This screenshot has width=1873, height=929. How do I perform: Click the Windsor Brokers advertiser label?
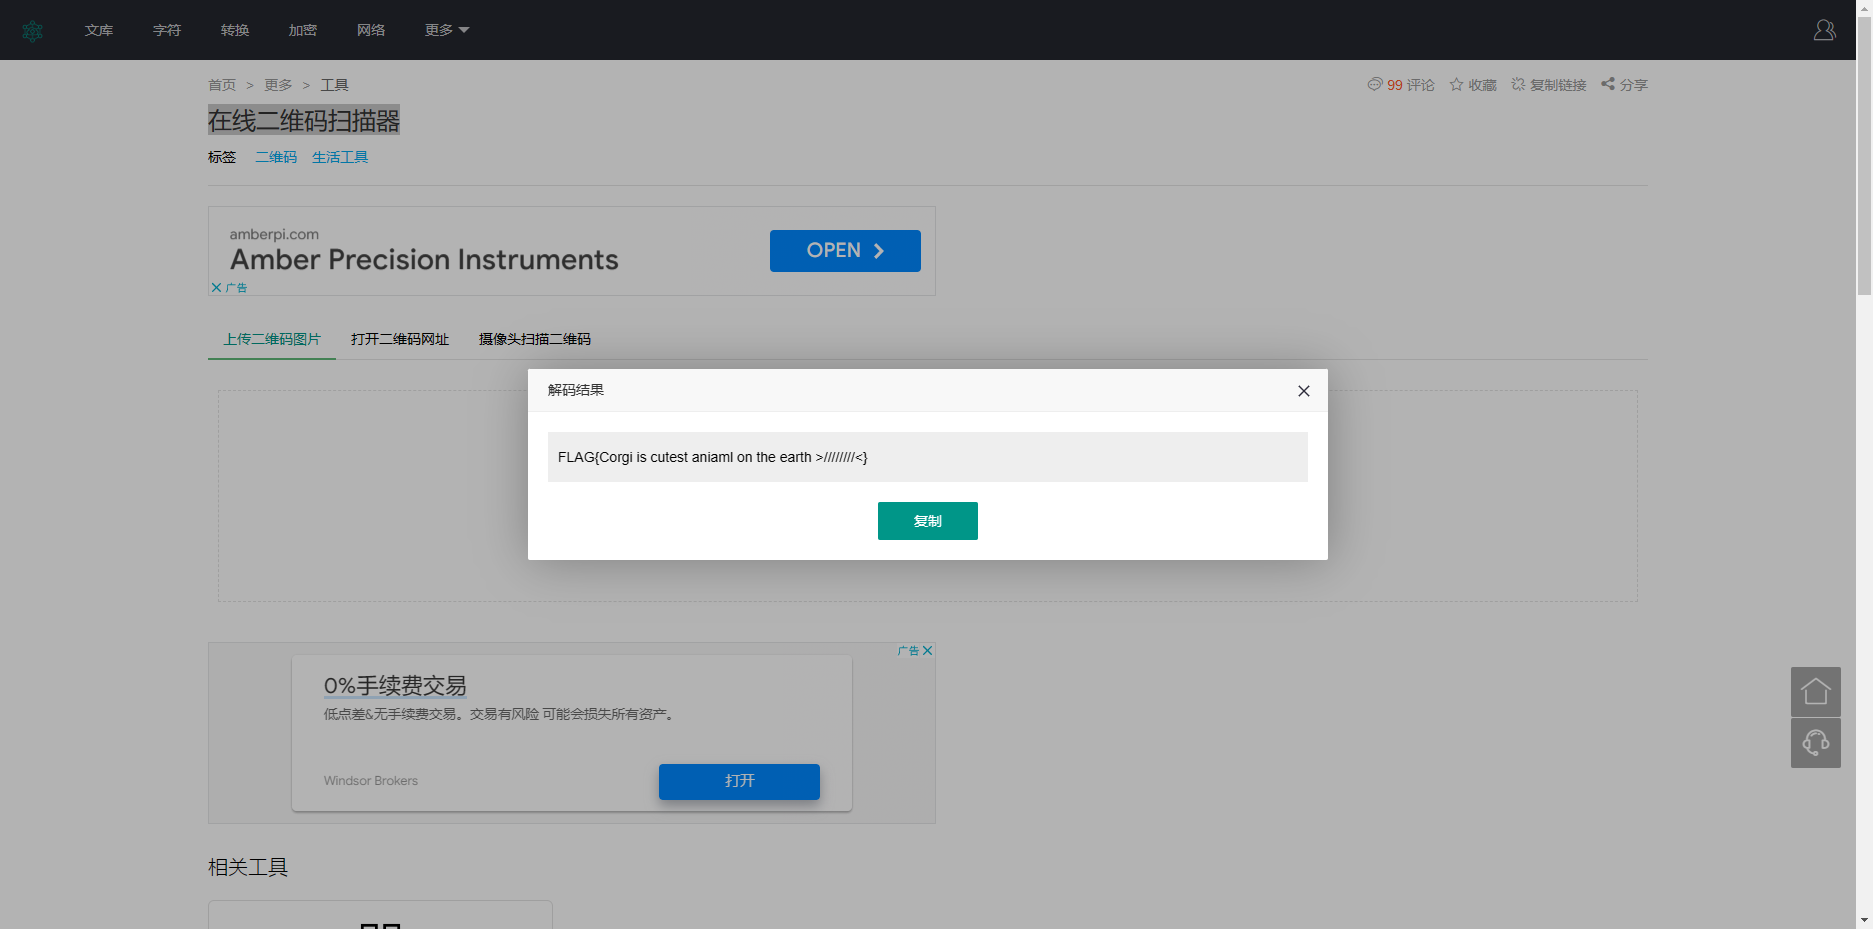[x=371, y=781]
